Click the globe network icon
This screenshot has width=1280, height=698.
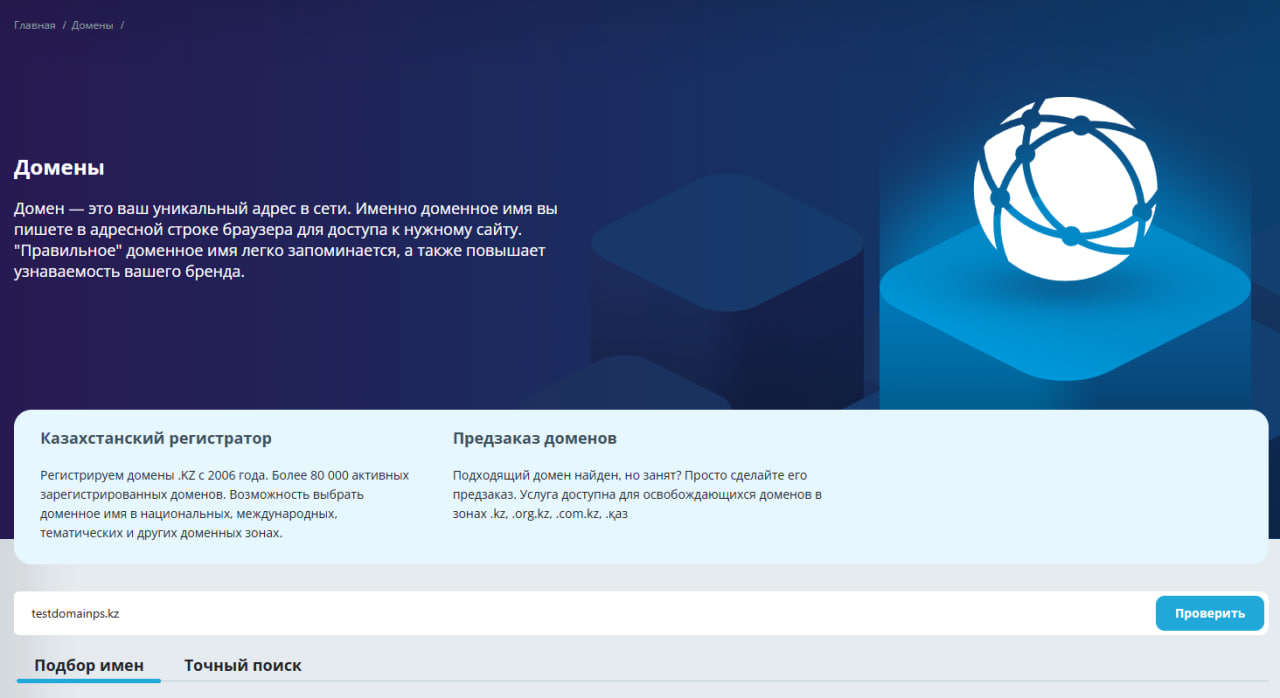[1065, 188]
